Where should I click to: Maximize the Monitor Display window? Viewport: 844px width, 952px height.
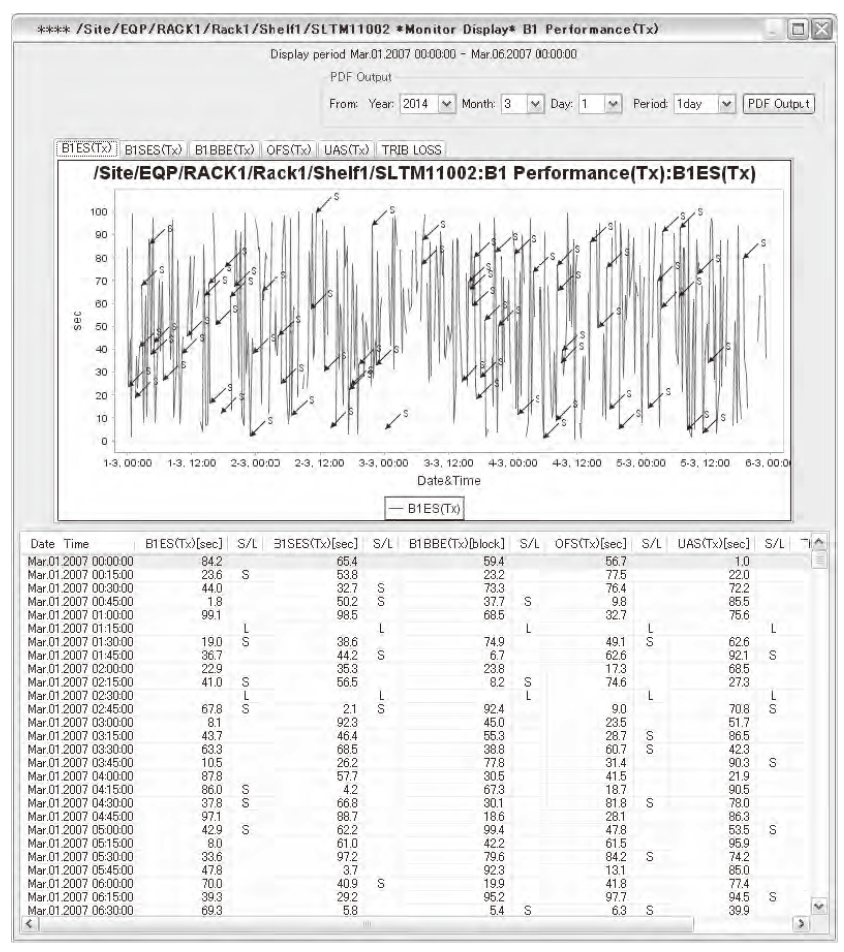798,29
